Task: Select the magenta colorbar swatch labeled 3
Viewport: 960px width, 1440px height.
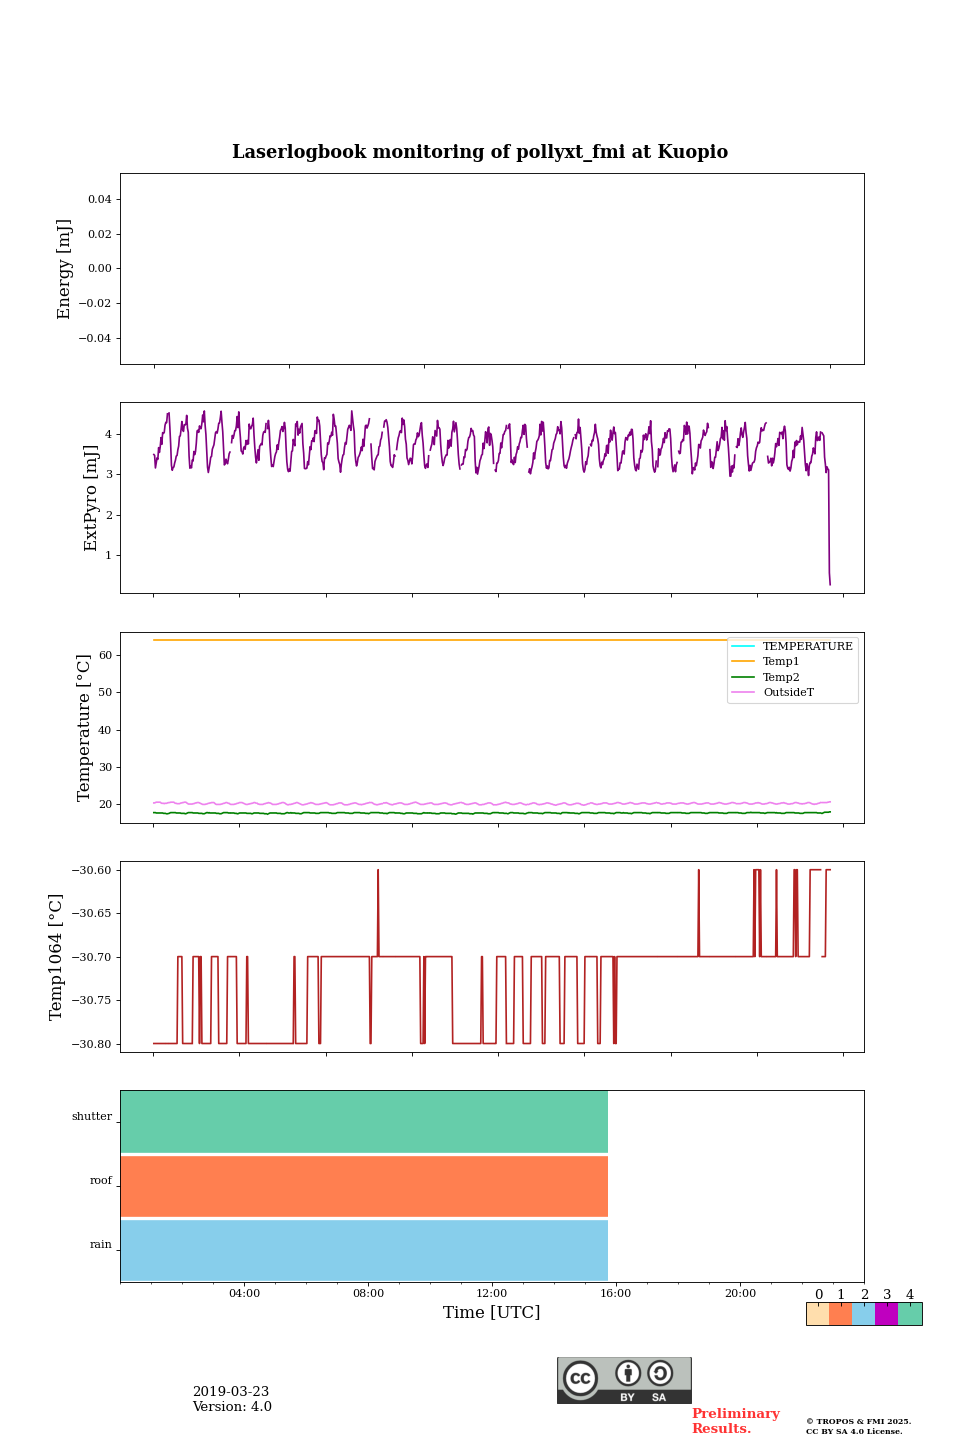Action: tap(886, 1314)
